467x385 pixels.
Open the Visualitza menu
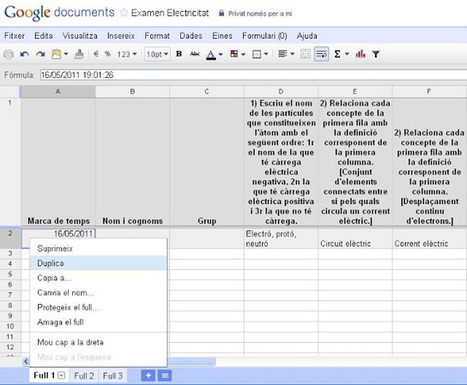[80, 36]
